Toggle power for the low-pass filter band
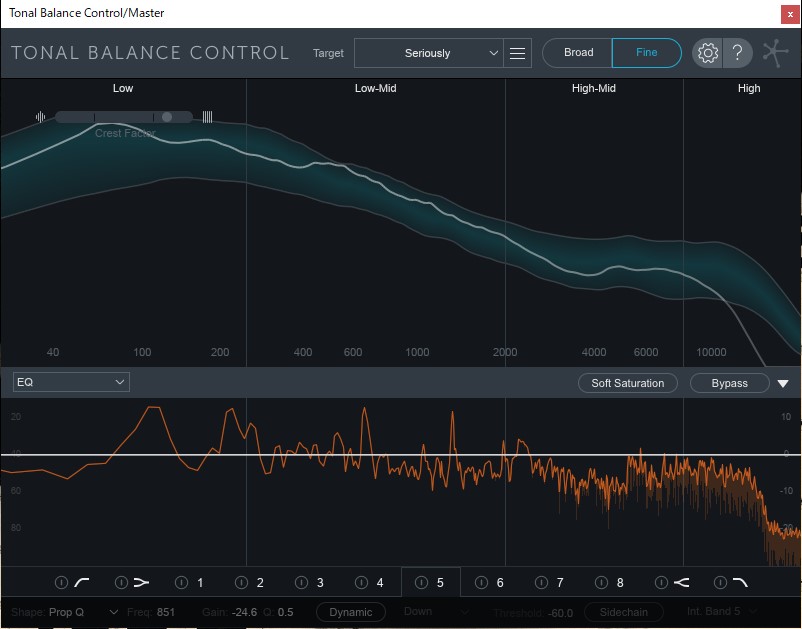 point(720,582)
